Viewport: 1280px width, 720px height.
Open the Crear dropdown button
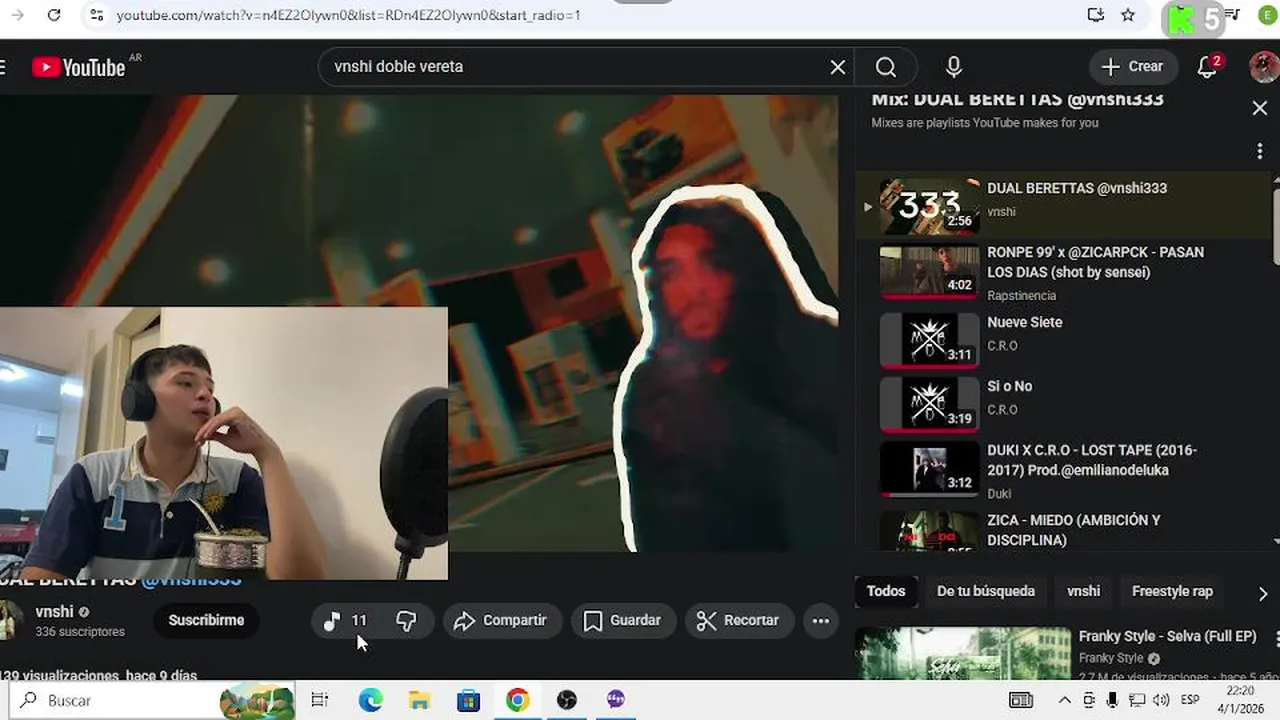click(1133, 67)
